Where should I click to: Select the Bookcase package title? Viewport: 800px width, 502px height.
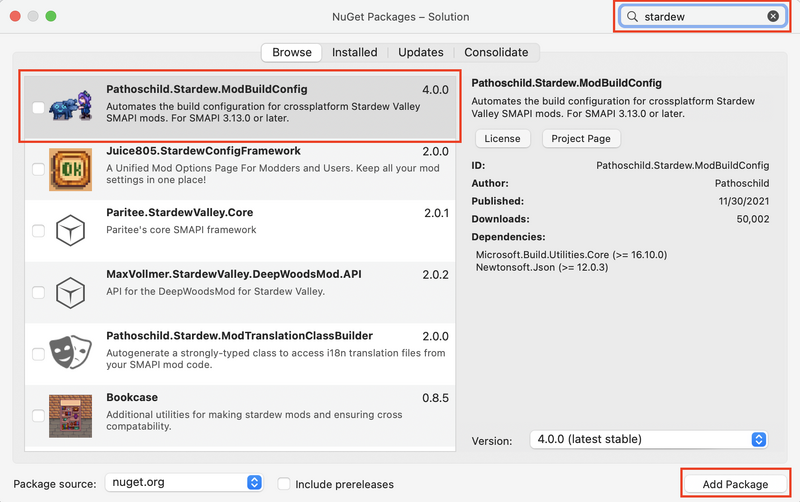132,397
